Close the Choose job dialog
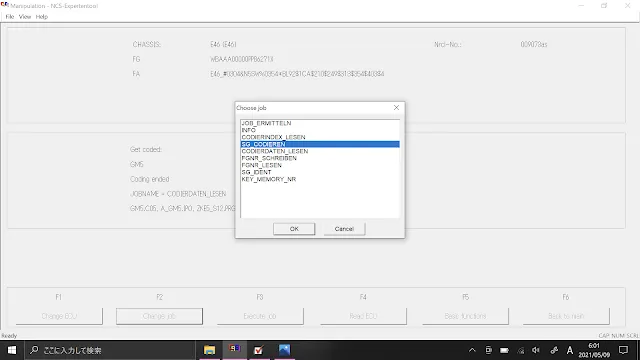Screen dimensions: 640x360 click(396, 107)
